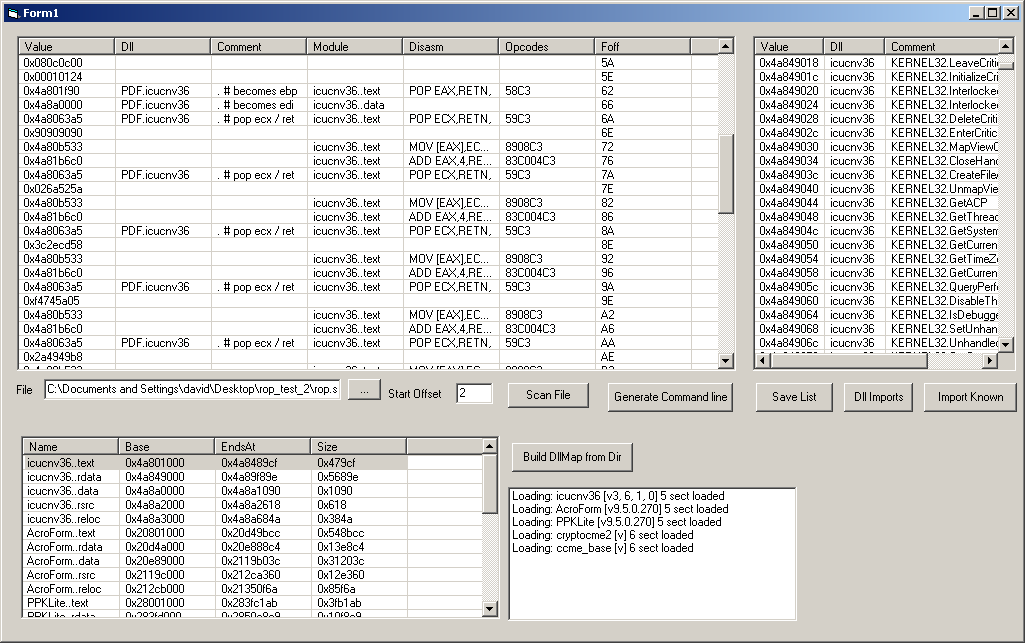Open file browse ellipsis button
The width and height of the screenshot is (1025, 643).
pos(364,390)
